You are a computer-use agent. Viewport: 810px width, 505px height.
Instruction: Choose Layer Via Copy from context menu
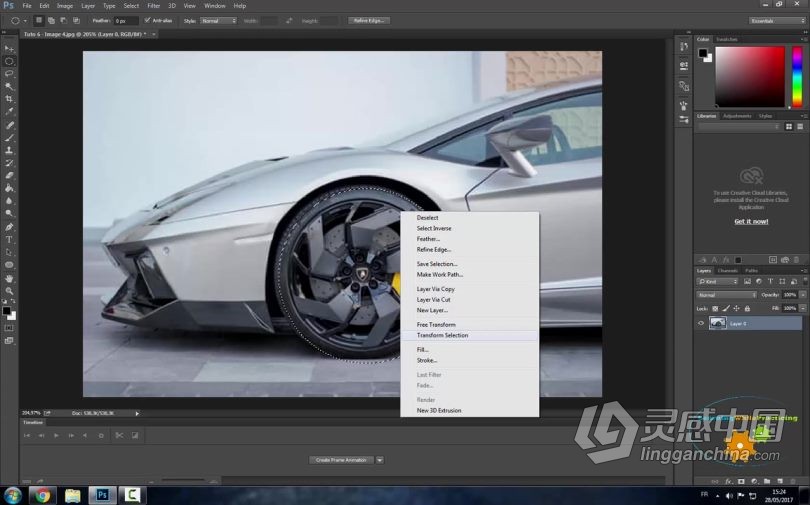pyautogui.click(x=435, y=289)
